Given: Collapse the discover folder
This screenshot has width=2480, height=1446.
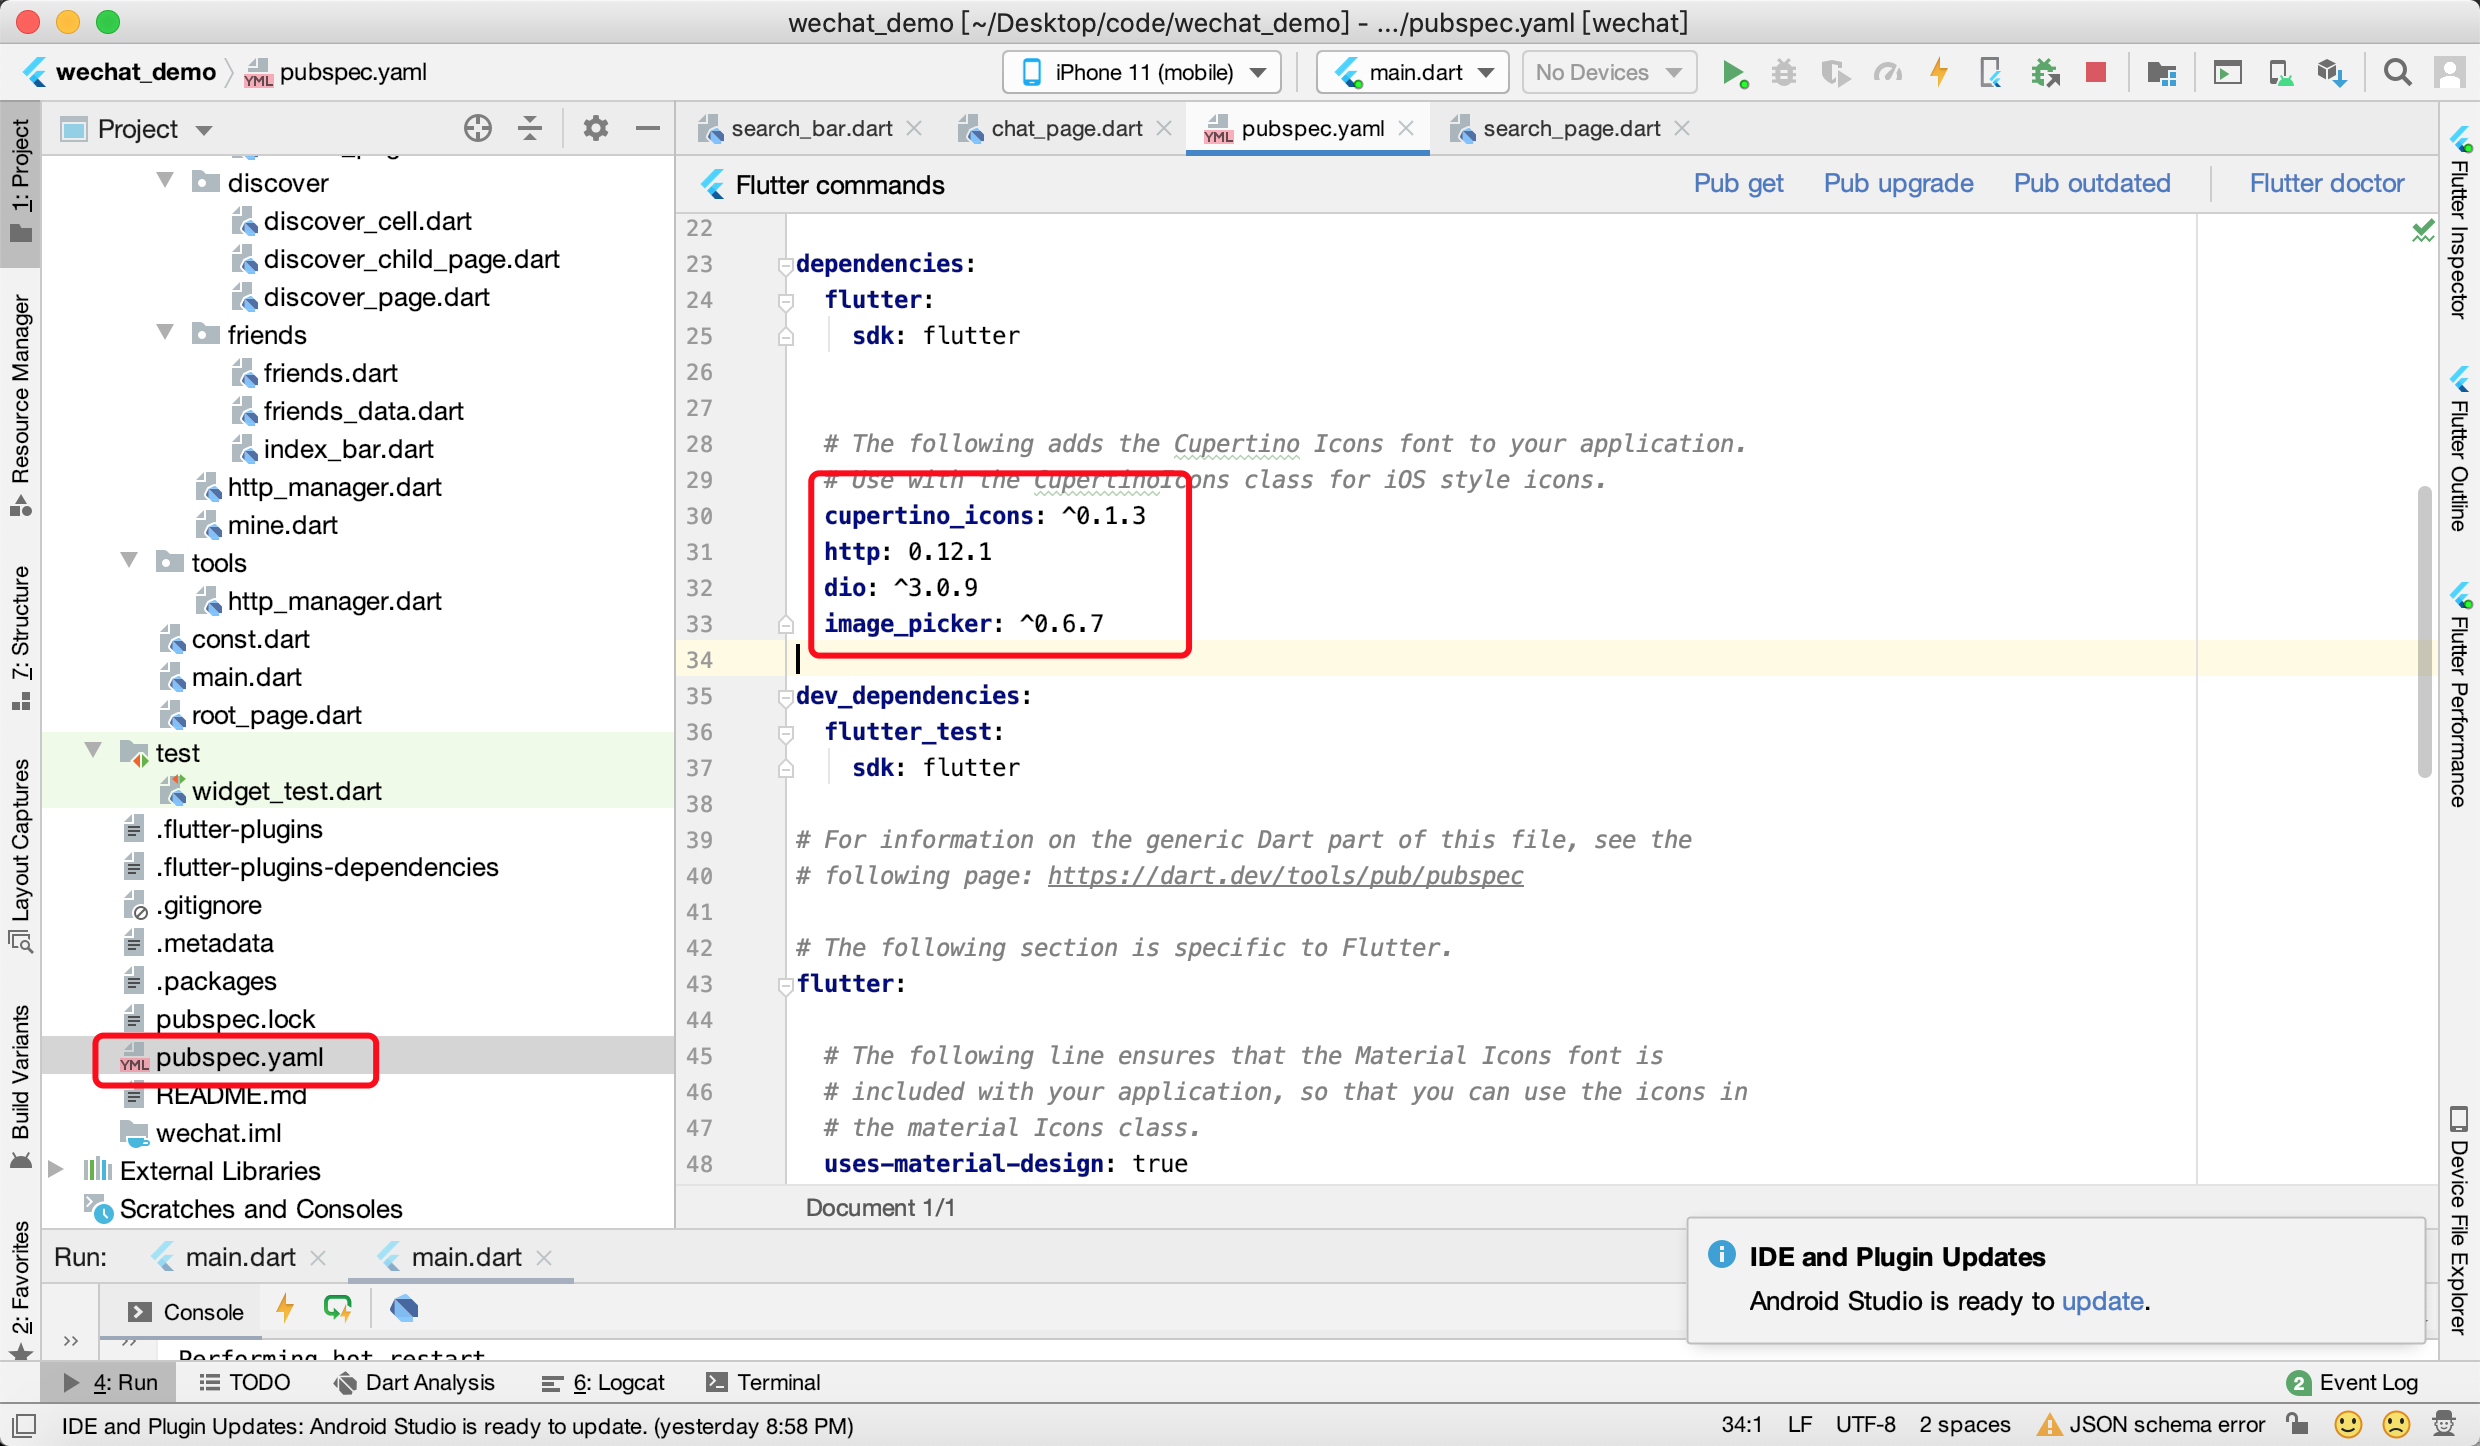Looking at the screenshot, I should (x=165, y=182).
